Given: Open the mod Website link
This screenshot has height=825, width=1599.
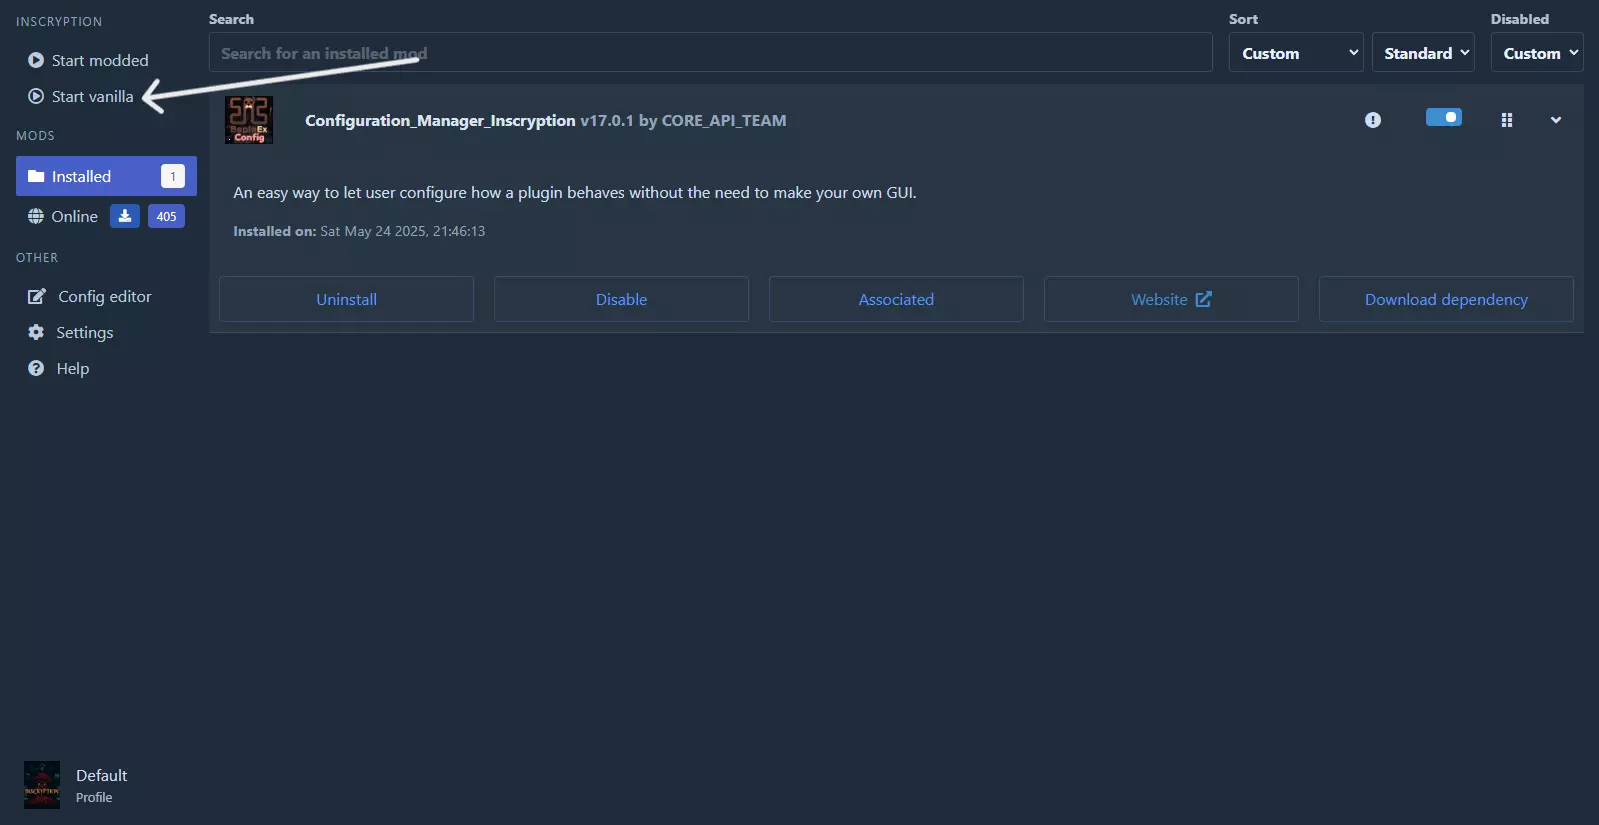Looking at the screenshot, I should (1171, 299).
